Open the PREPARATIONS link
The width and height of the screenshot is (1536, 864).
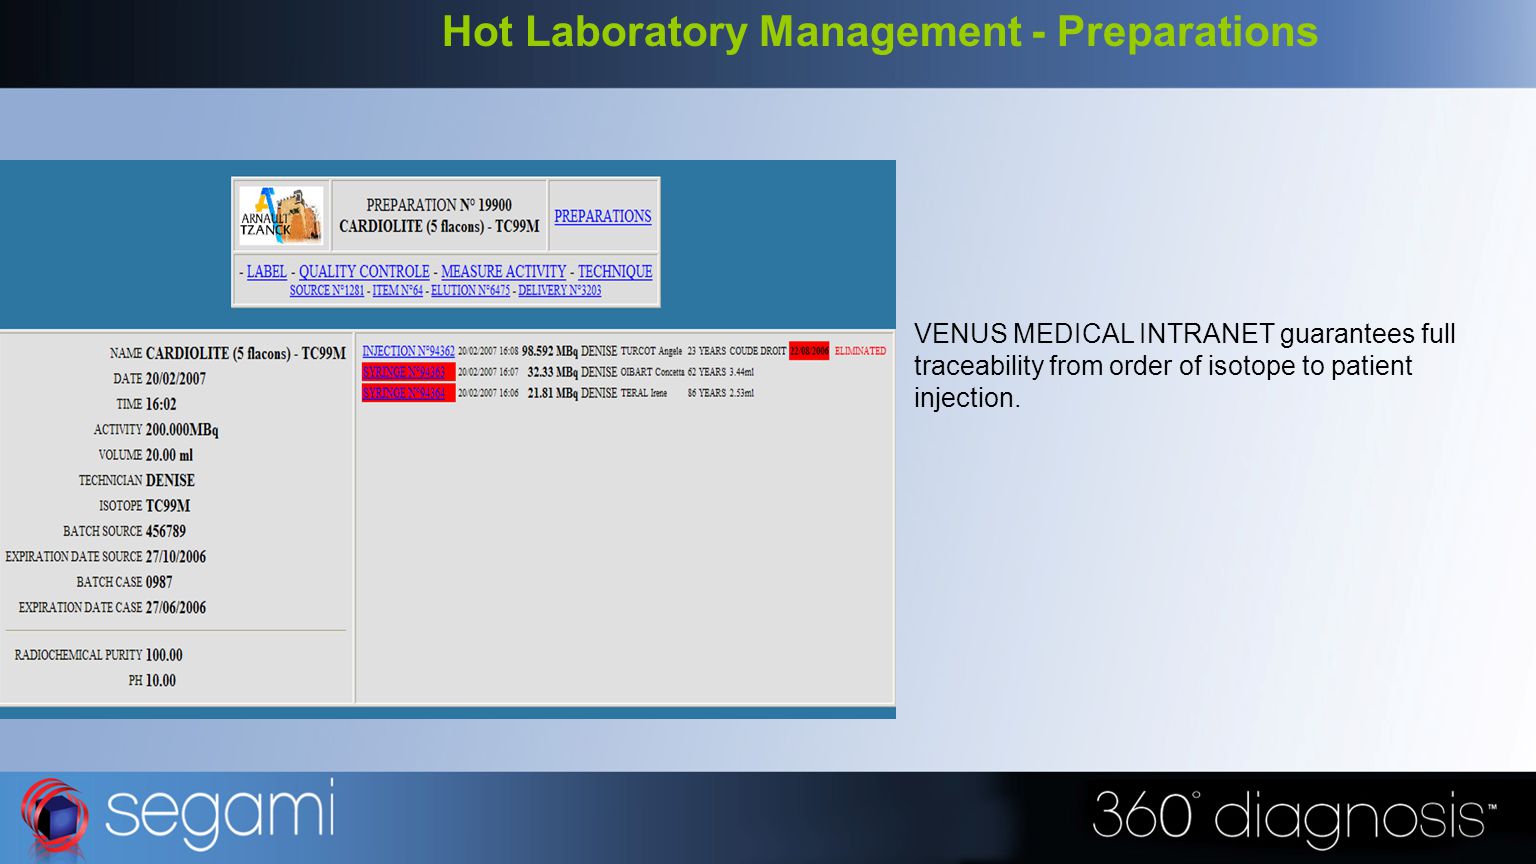(603, 216)
